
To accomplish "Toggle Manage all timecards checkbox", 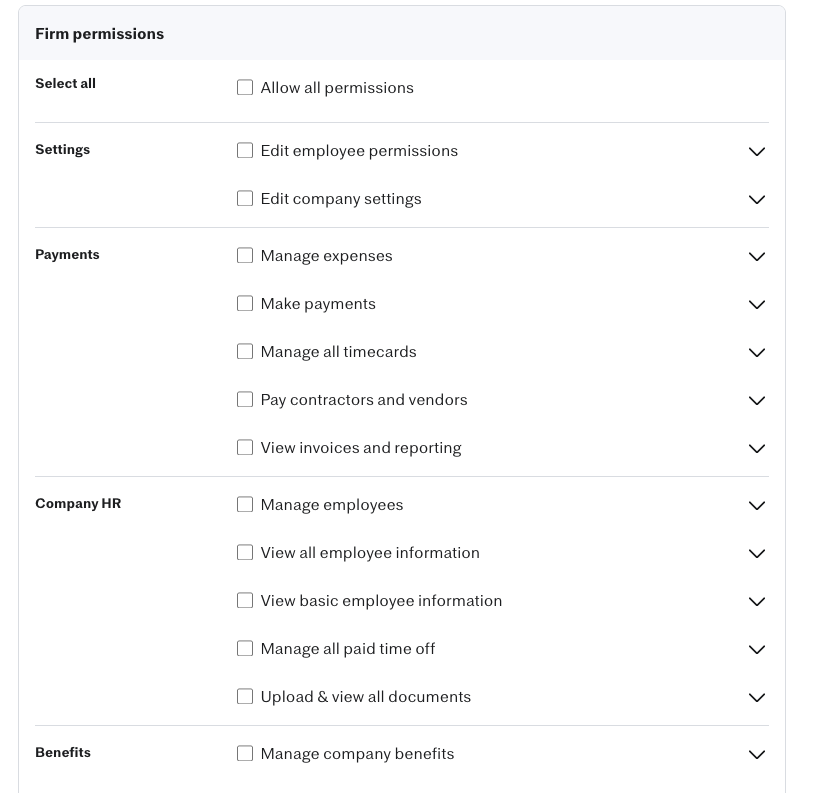I will [x=245, y=351].
